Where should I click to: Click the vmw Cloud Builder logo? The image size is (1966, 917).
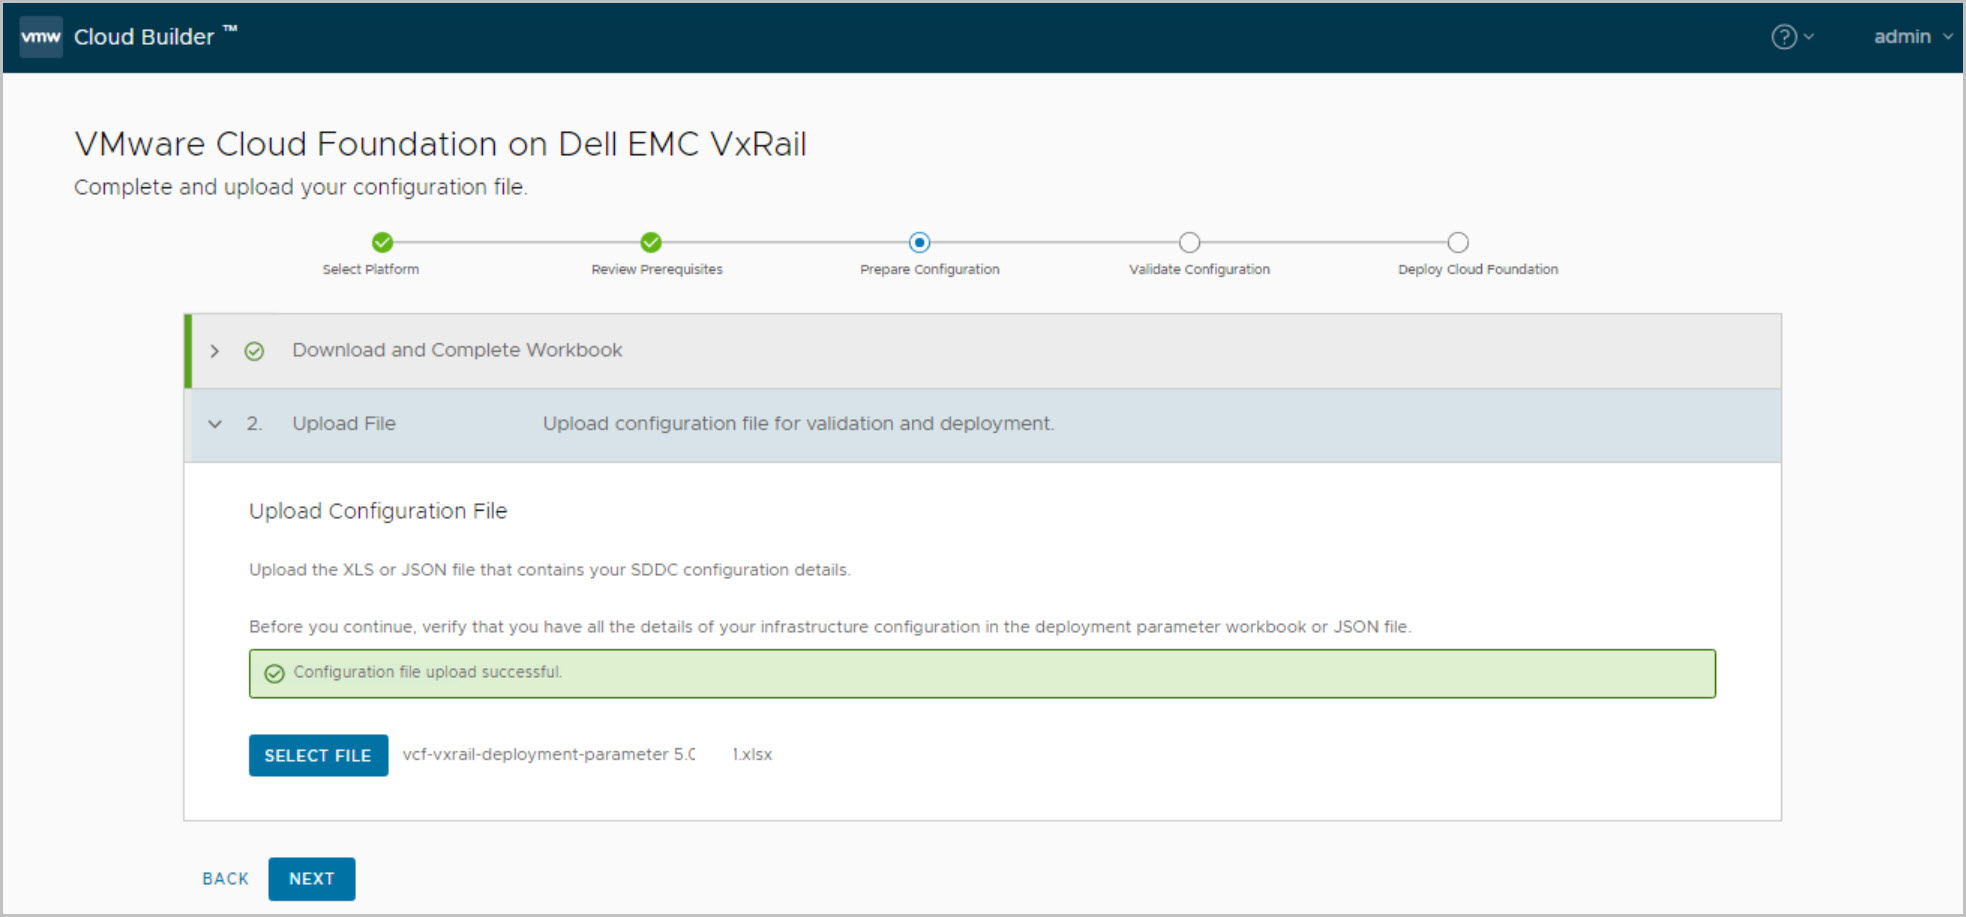[41, 37]
